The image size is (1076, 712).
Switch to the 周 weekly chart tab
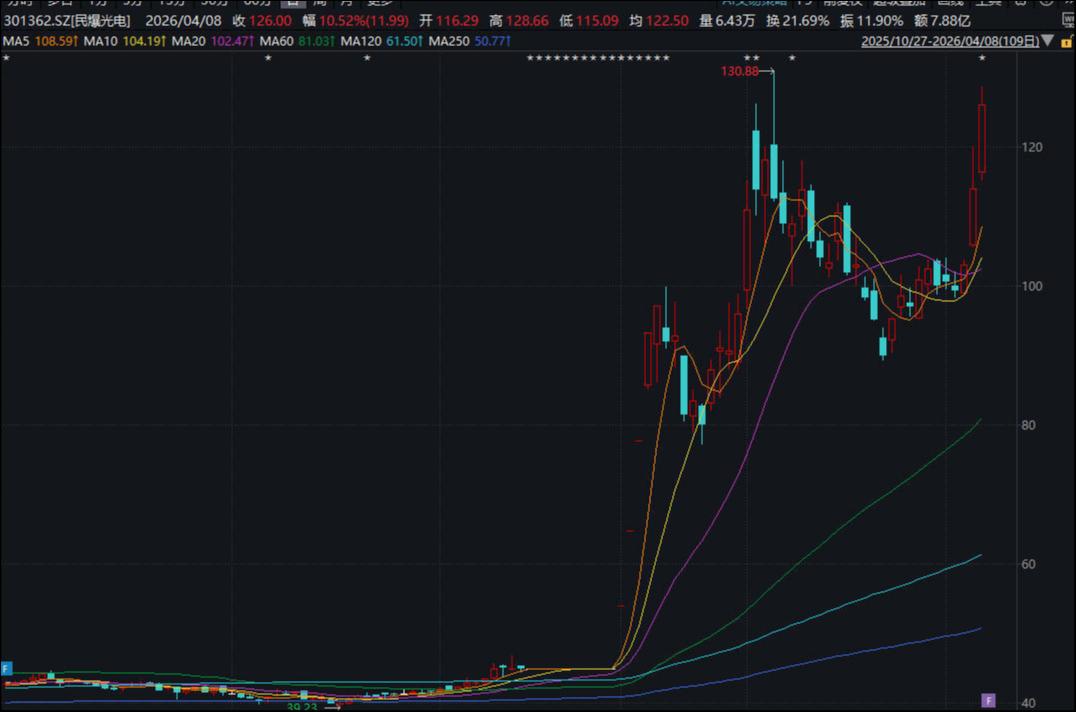coord(321,5)
